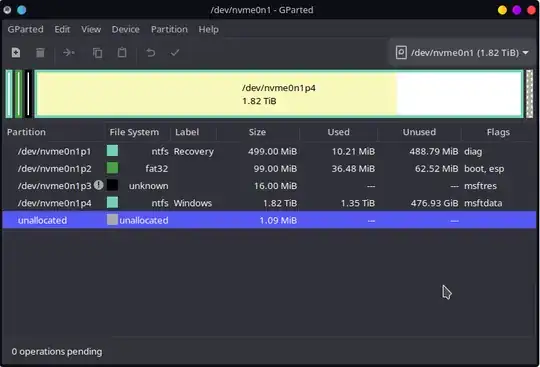Image resolution: width=540 pixels, height=367 pixels.
Task: Click the yellow minimize window button
Action: (502, 10)
